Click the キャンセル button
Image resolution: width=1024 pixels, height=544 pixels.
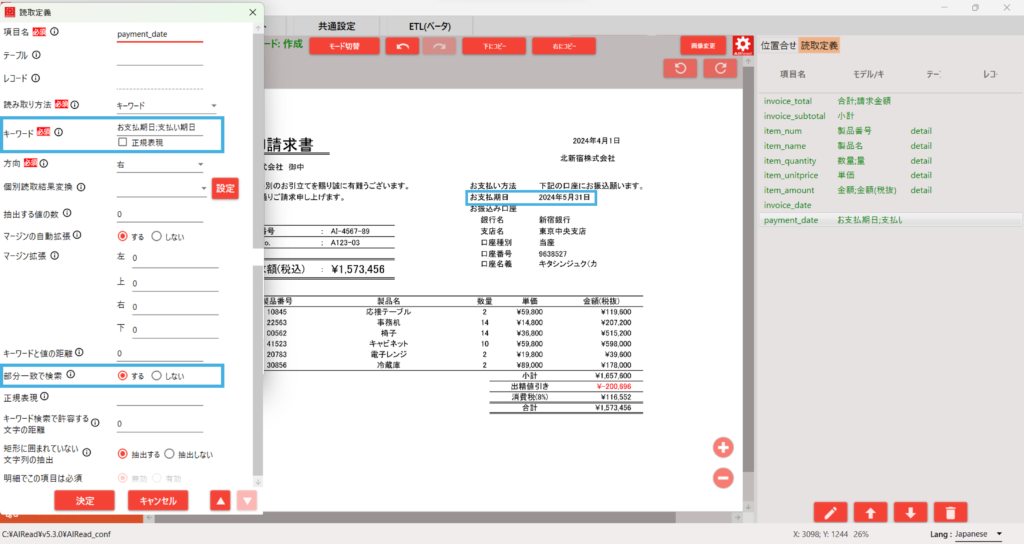pos(158,500)
